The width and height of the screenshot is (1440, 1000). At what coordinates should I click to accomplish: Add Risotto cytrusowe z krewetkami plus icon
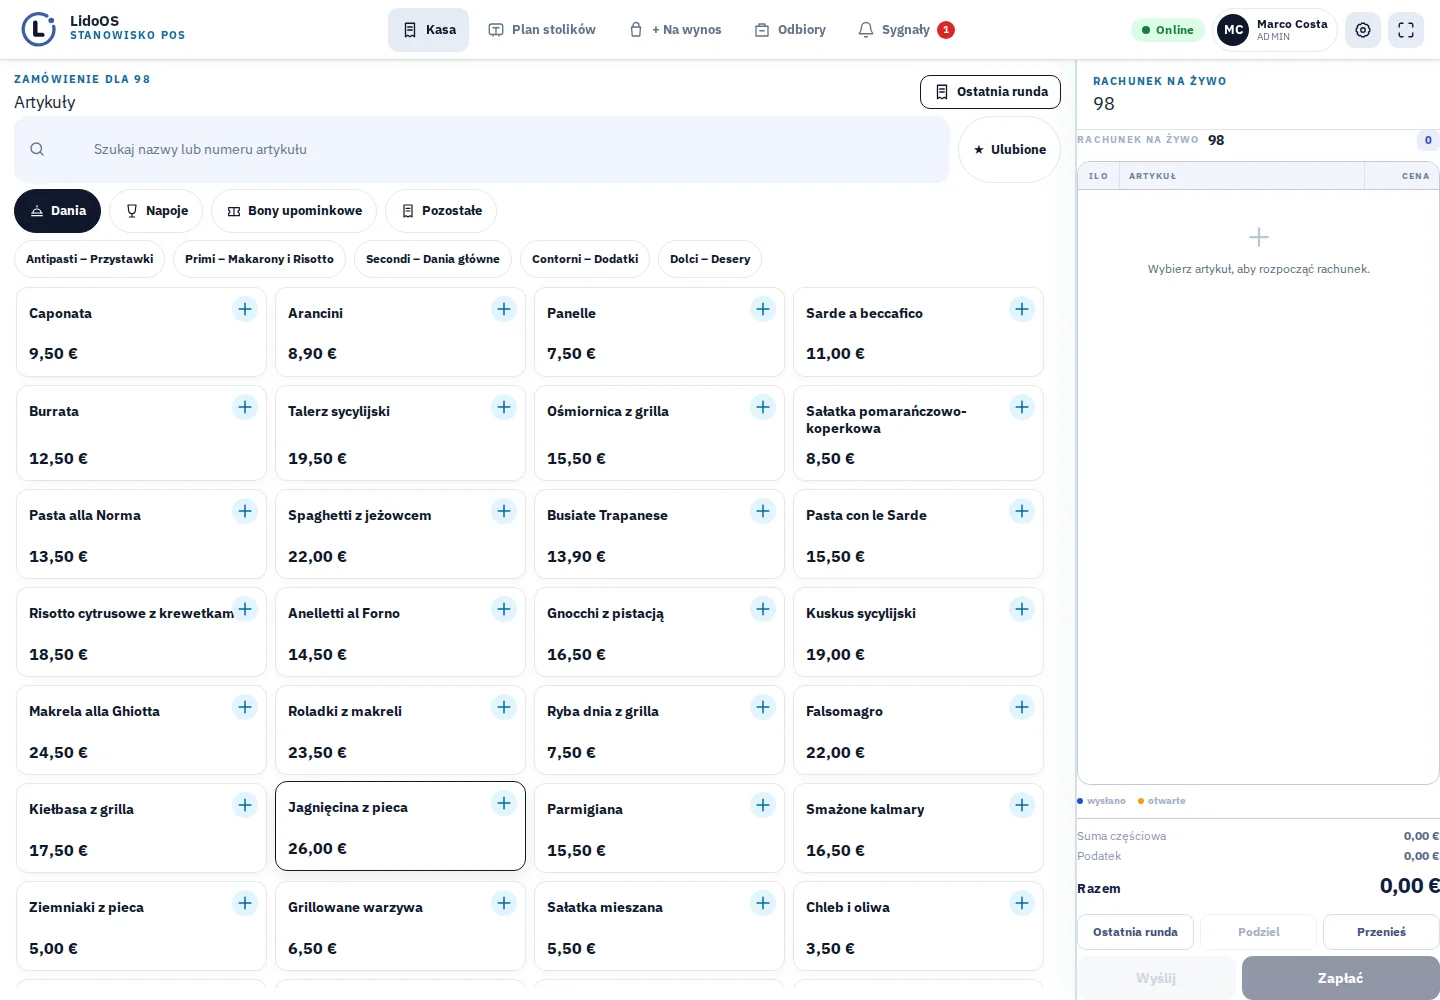click(245, 609)
